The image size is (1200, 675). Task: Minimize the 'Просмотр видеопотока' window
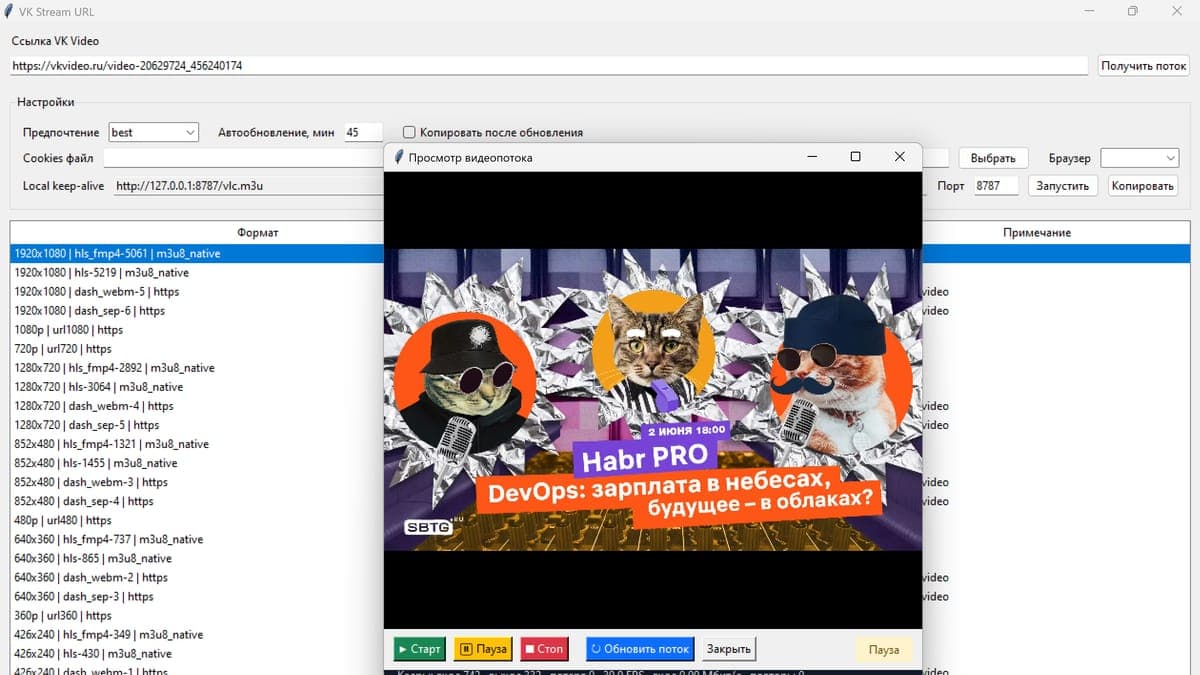point(812,157)
